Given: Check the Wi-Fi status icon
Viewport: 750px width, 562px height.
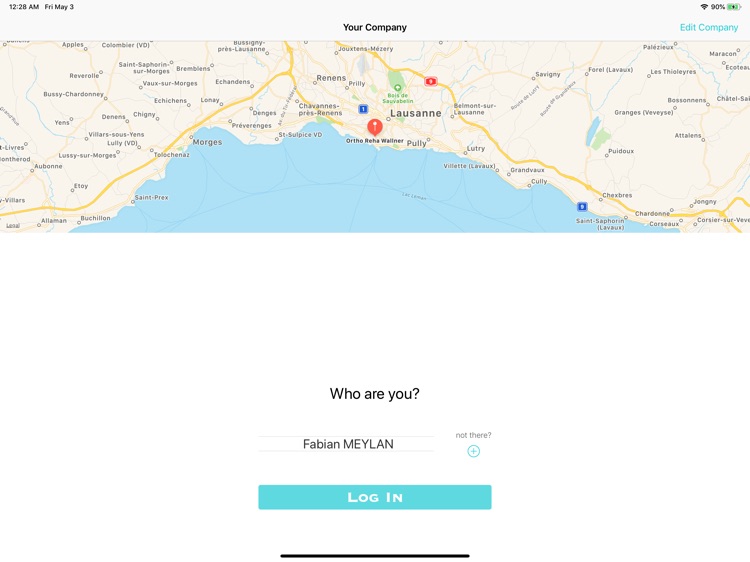Looking at the screenshot, I should [704, 7].
